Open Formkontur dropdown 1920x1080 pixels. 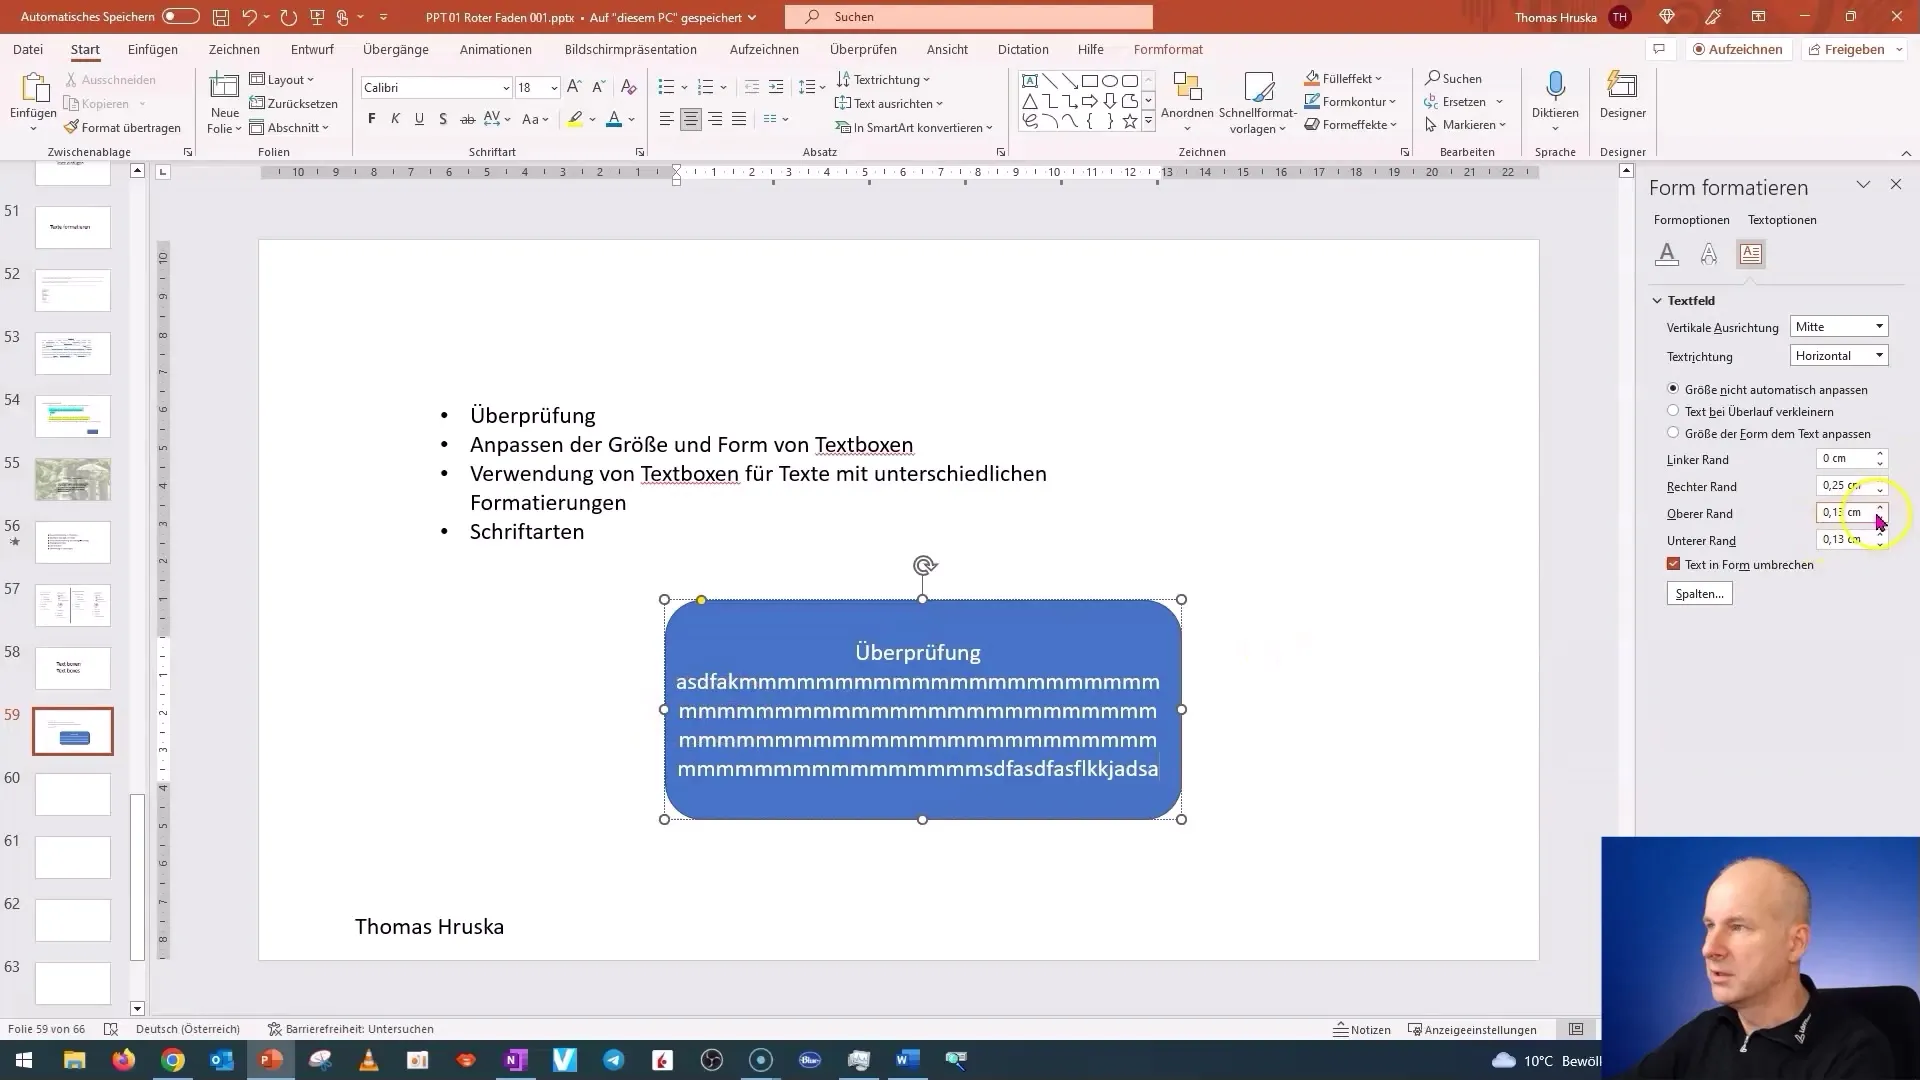(1350, 101)
